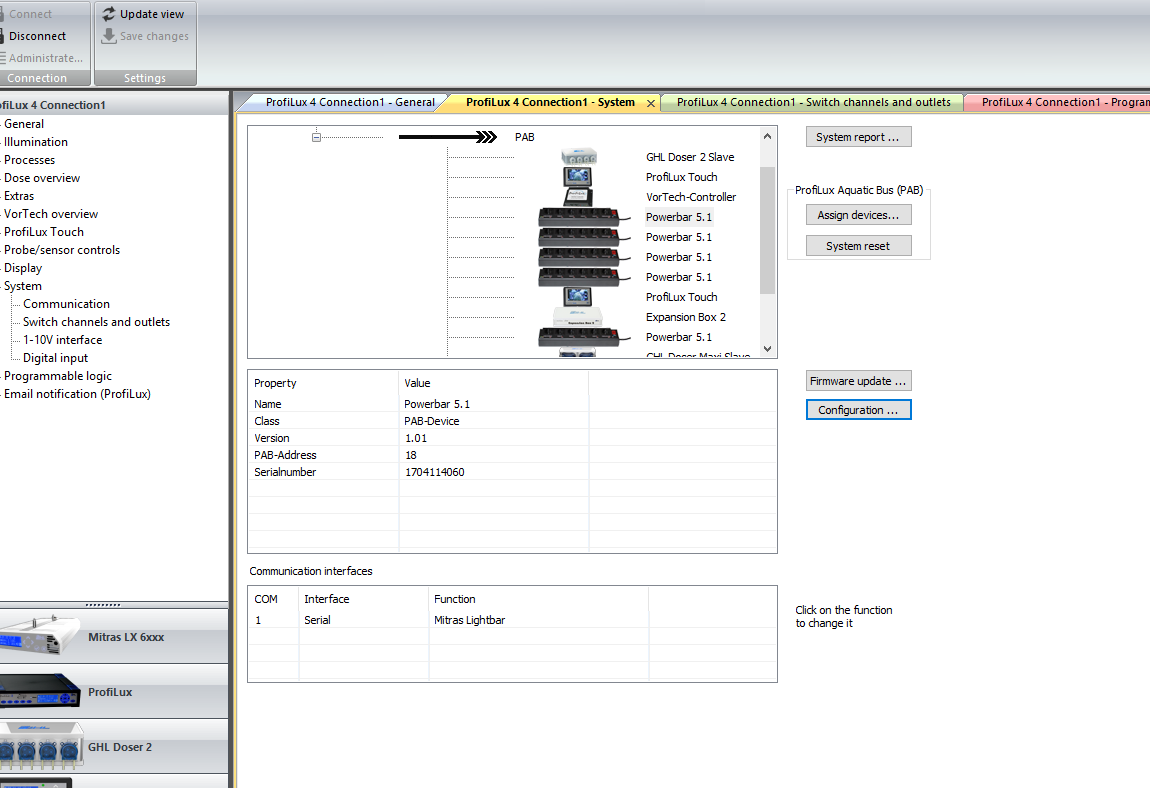Open Processes in the navigation tree
Screen dimensions: 1150x788
pos(29,160)
